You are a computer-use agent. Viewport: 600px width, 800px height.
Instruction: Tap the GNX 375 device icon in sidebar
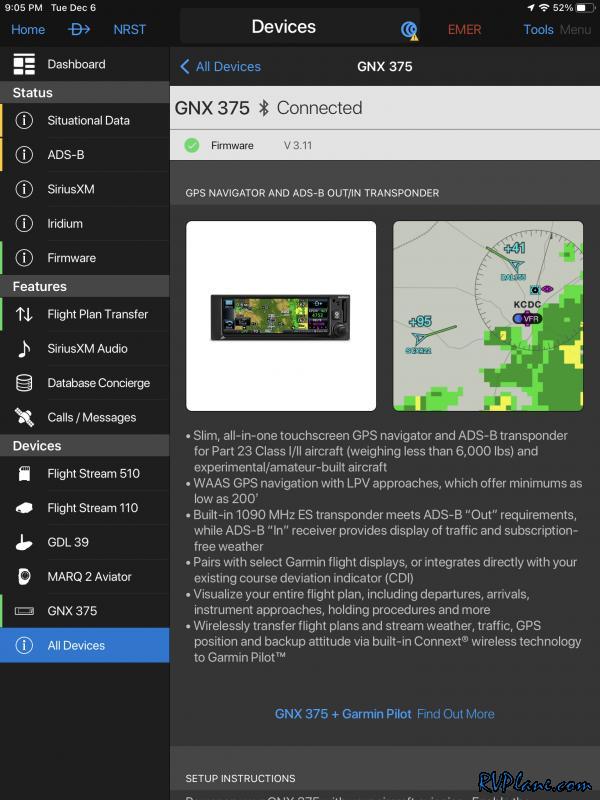[24, 611]
